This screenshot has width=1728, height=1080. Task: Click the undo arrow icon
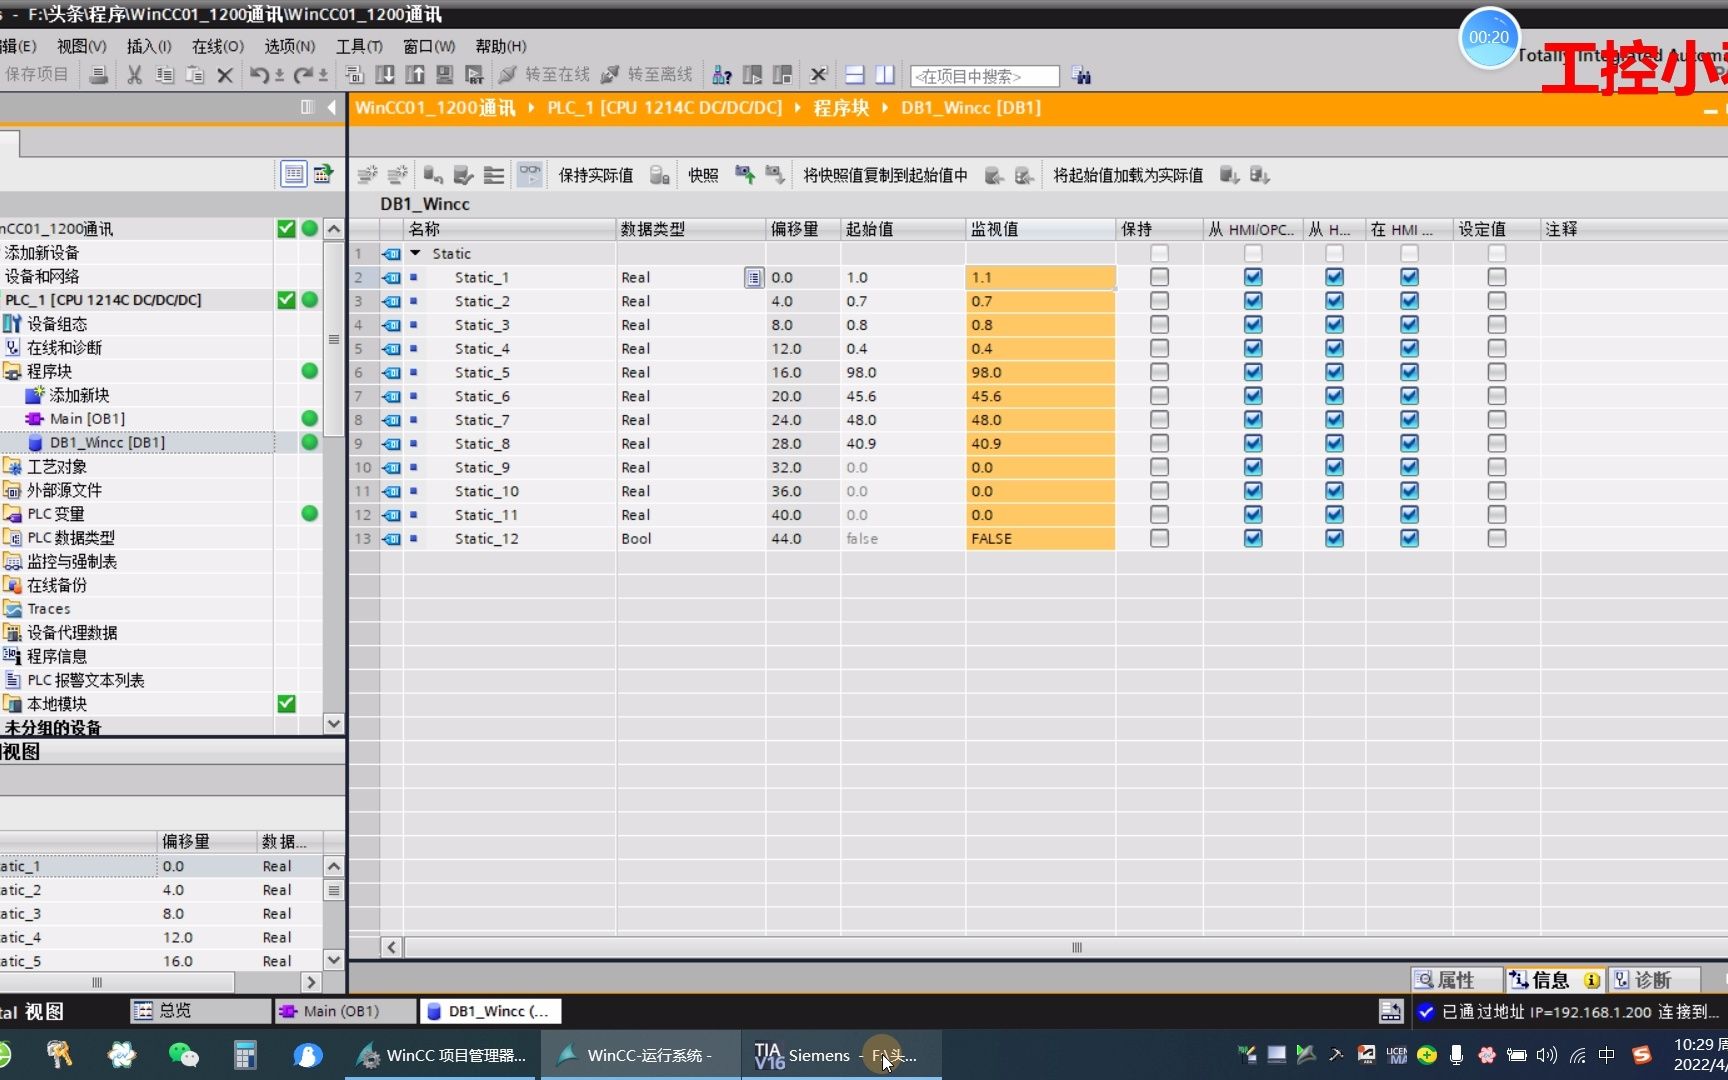click(x=259, y=75)
